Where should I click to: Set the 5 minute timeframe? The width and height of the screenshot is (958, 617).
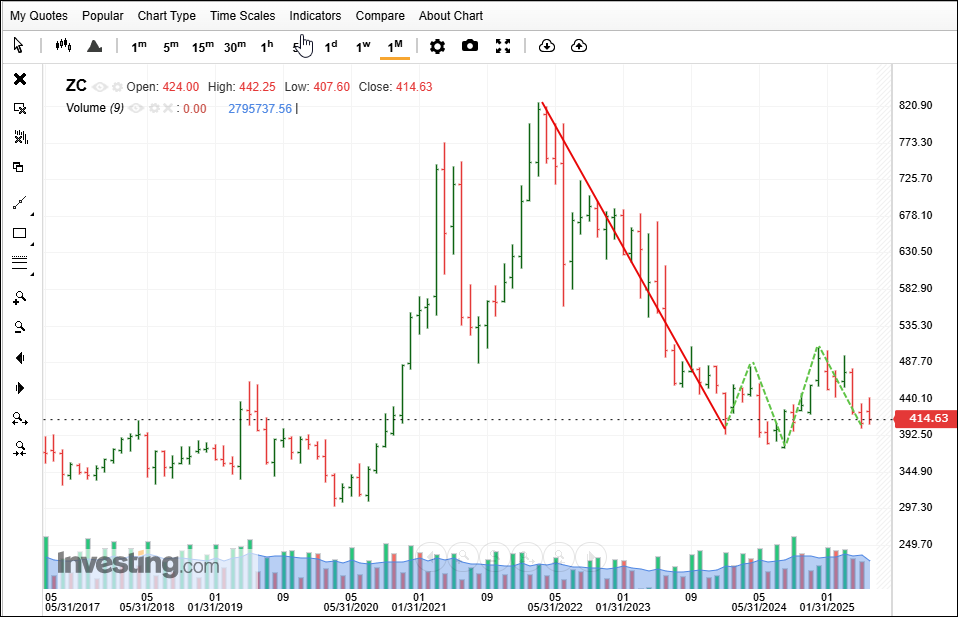coord(171,46)
